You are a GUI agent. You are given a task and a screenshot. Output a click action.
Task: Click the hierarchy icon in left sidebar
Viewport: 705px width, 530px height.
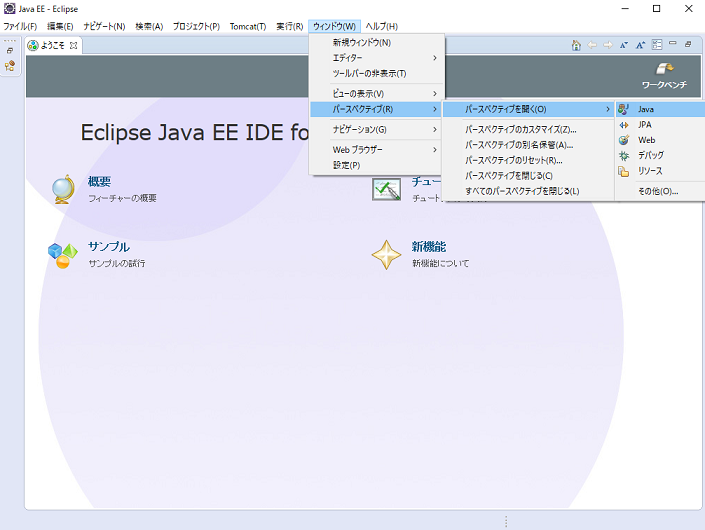[x=10, y=66]
